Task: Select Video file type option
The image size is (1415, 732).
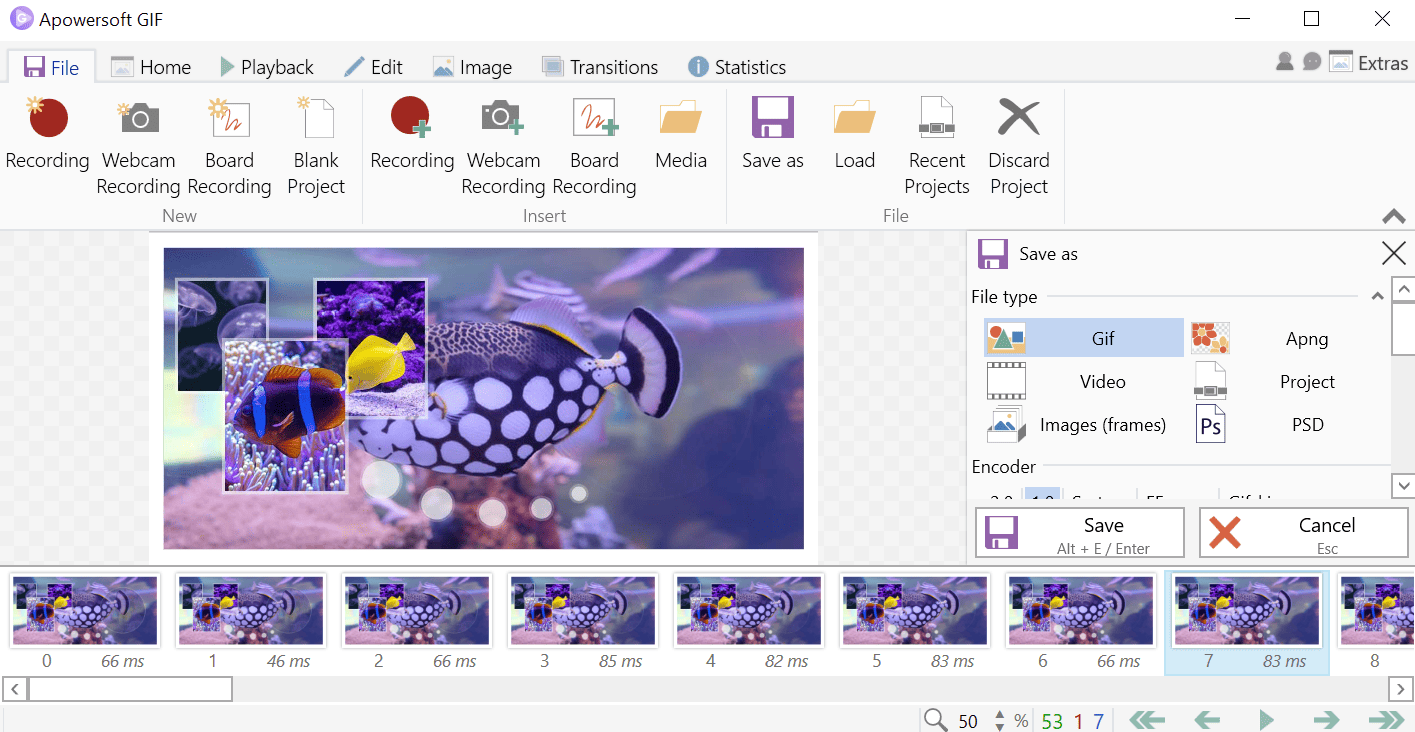Action: 1084,382
